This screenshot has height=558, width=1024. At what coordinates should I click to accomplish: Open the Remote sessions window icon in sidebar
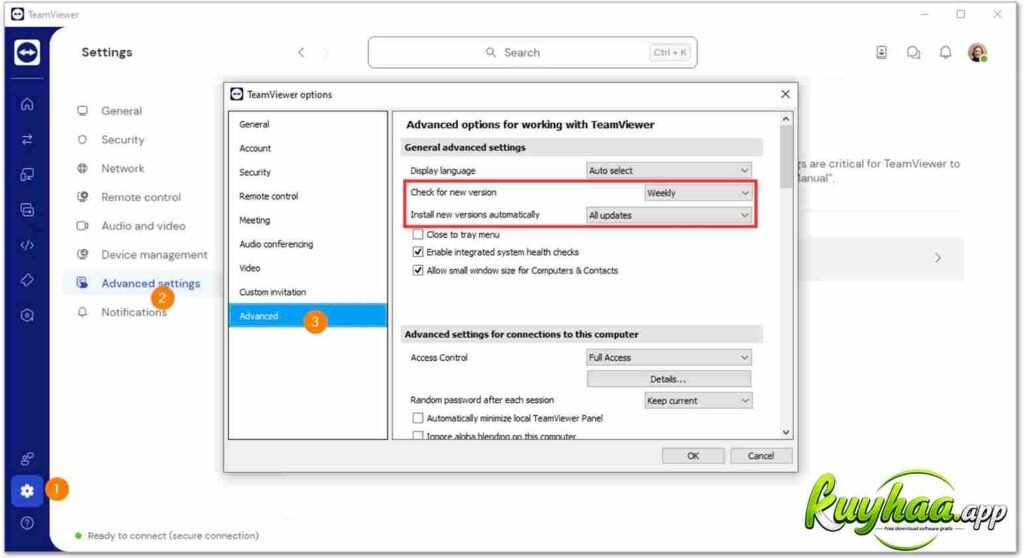point(27,210)
